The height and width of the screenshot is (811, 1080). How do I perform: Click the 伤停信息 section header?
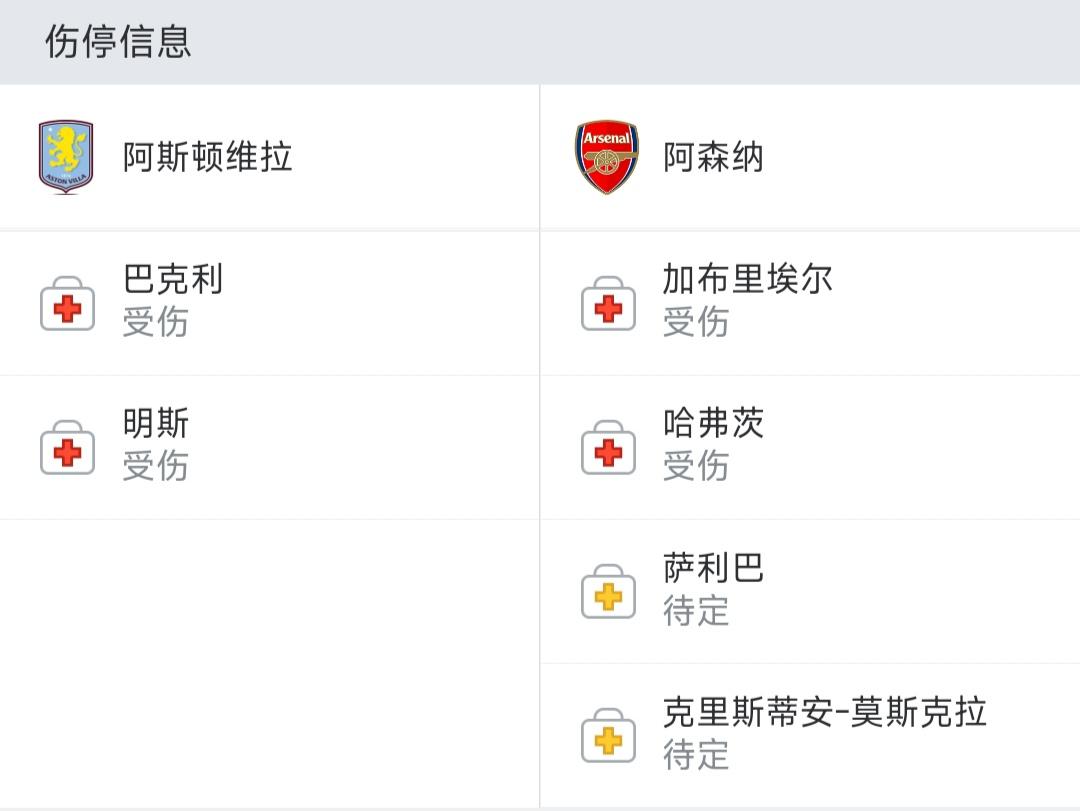(118, 42)
